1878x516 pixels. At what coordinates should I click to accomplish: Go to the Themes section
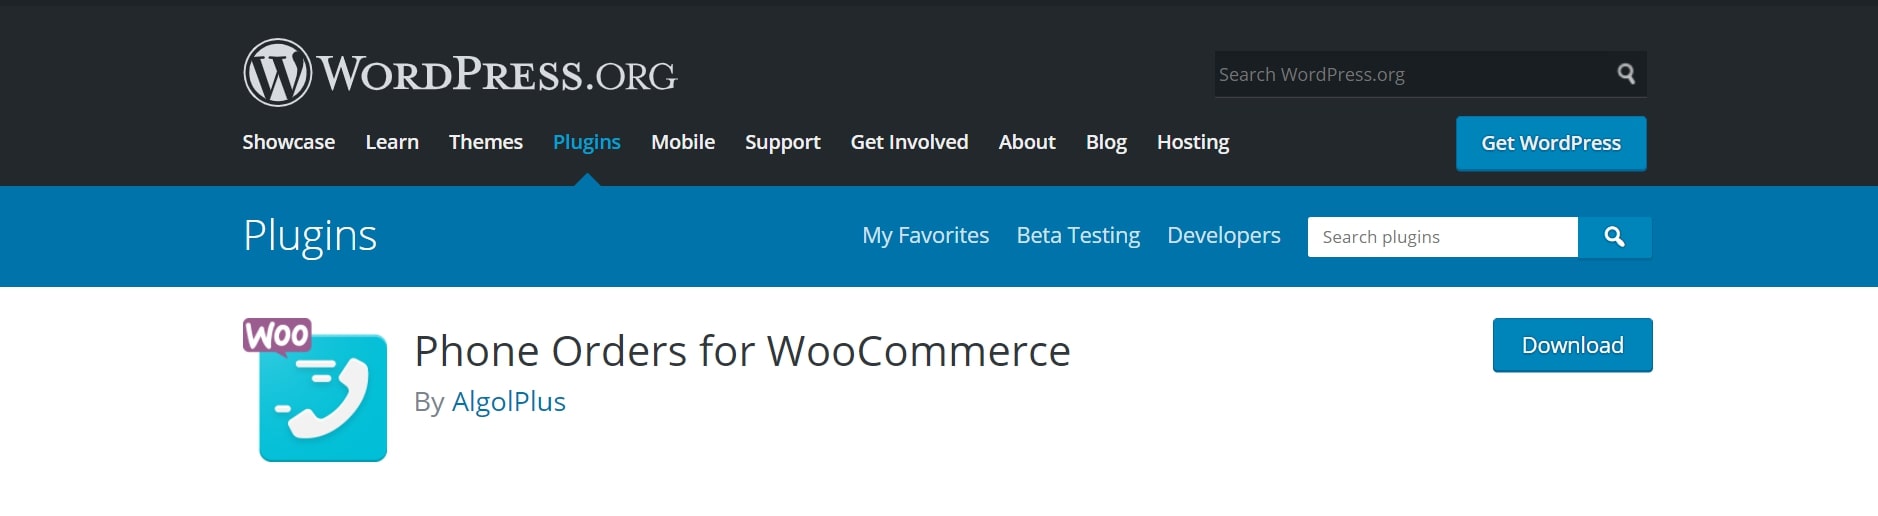click(x=486, y=142)
